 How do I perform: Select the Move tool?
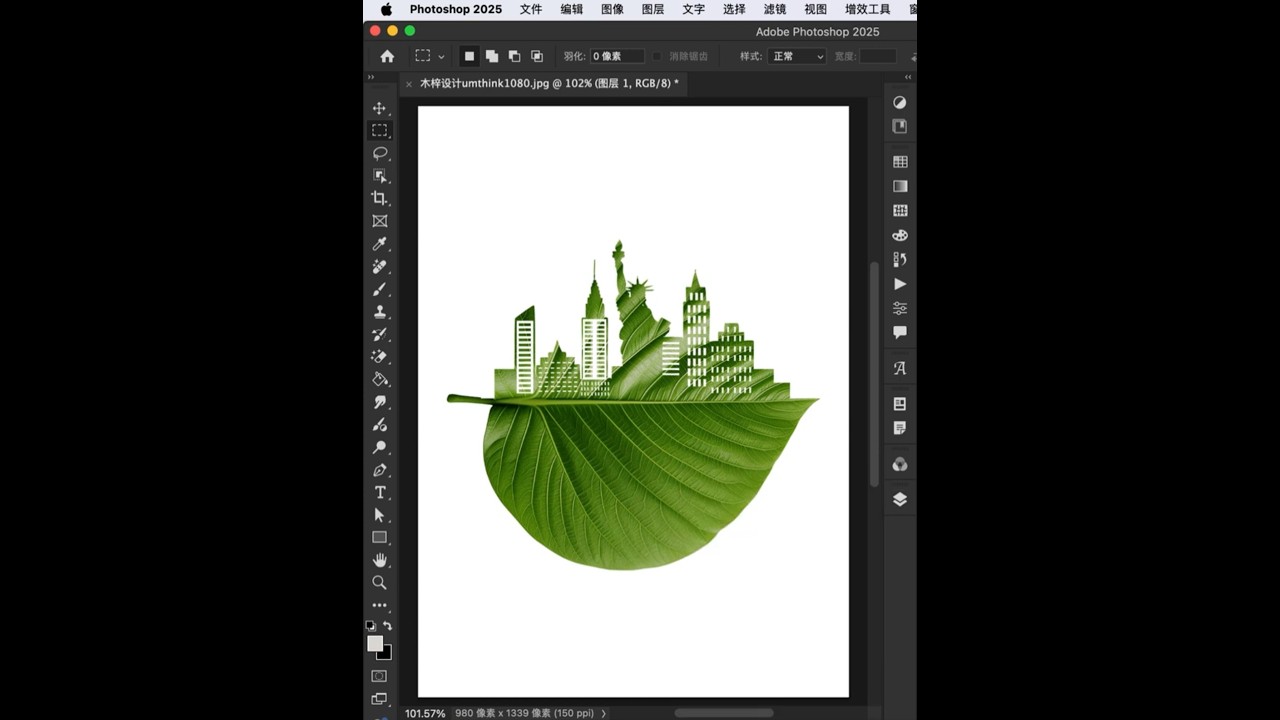(x=379, y=108)
